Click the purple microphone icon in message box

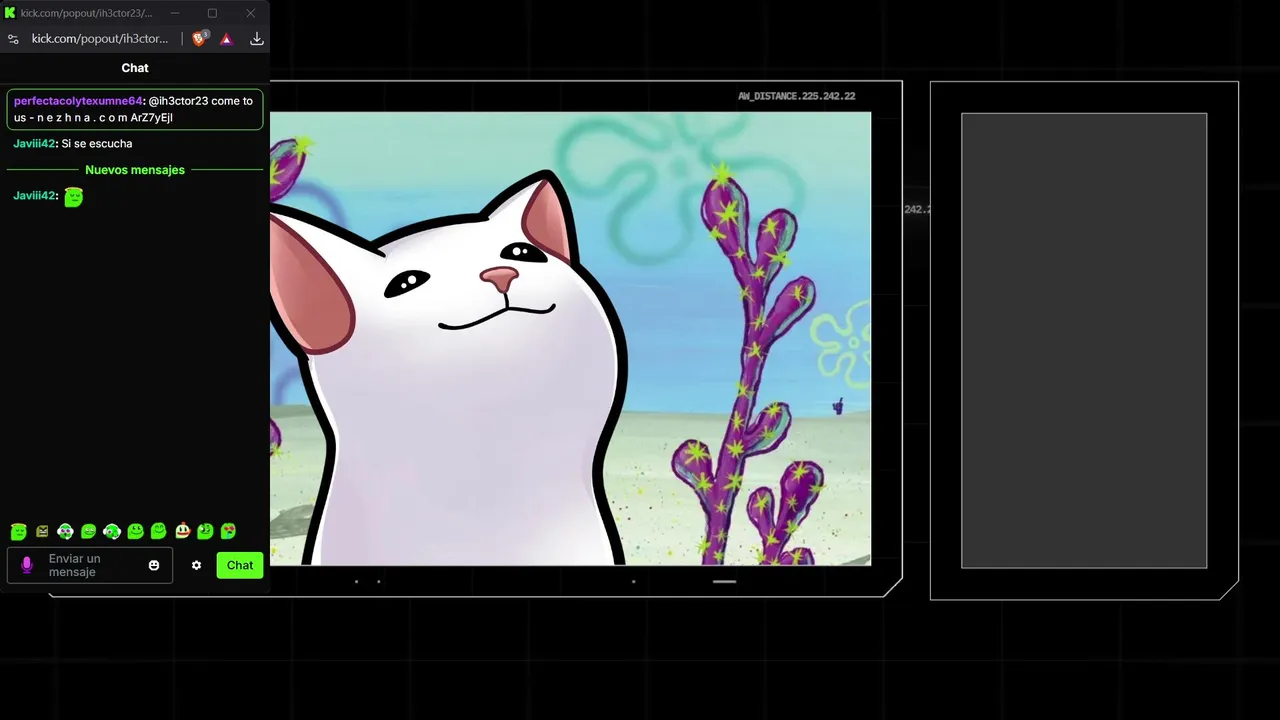click(x=27, y=565)
